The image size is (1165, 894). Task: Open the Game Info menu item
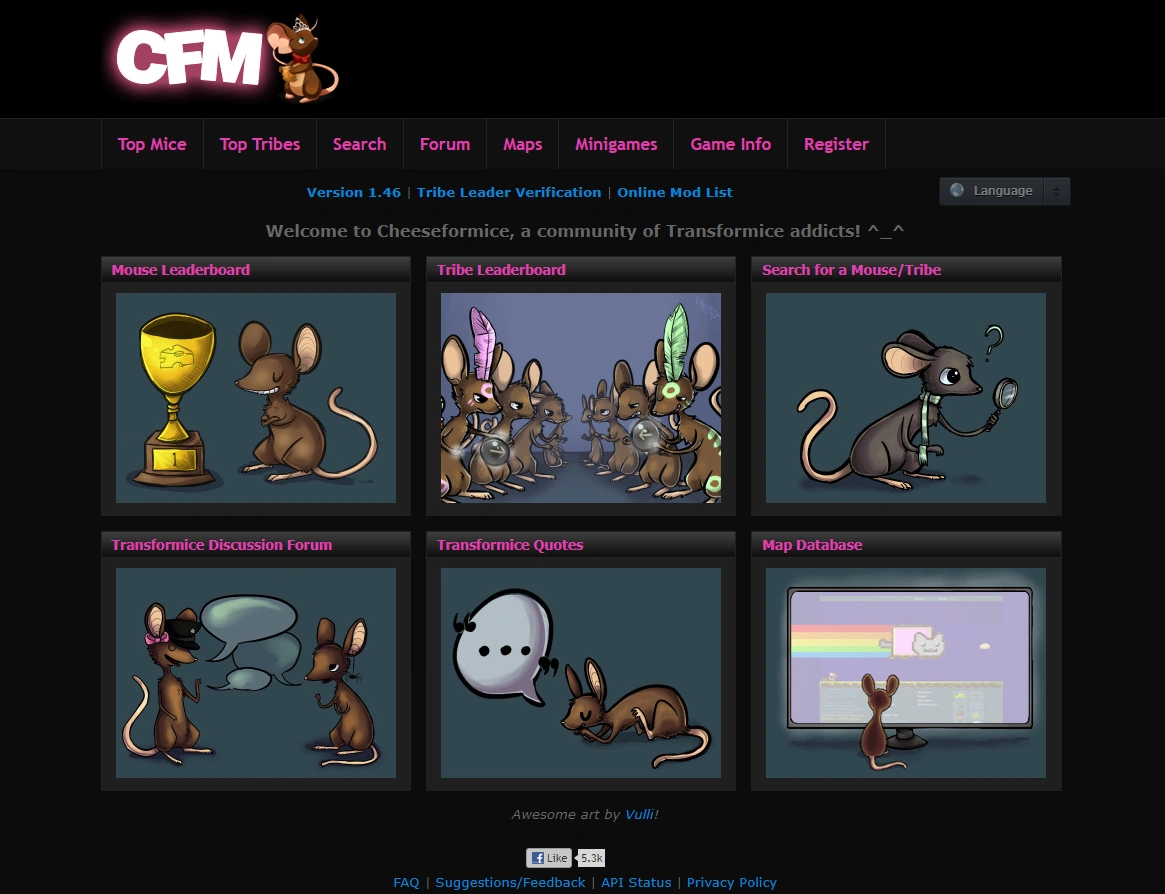pos(730,144)
